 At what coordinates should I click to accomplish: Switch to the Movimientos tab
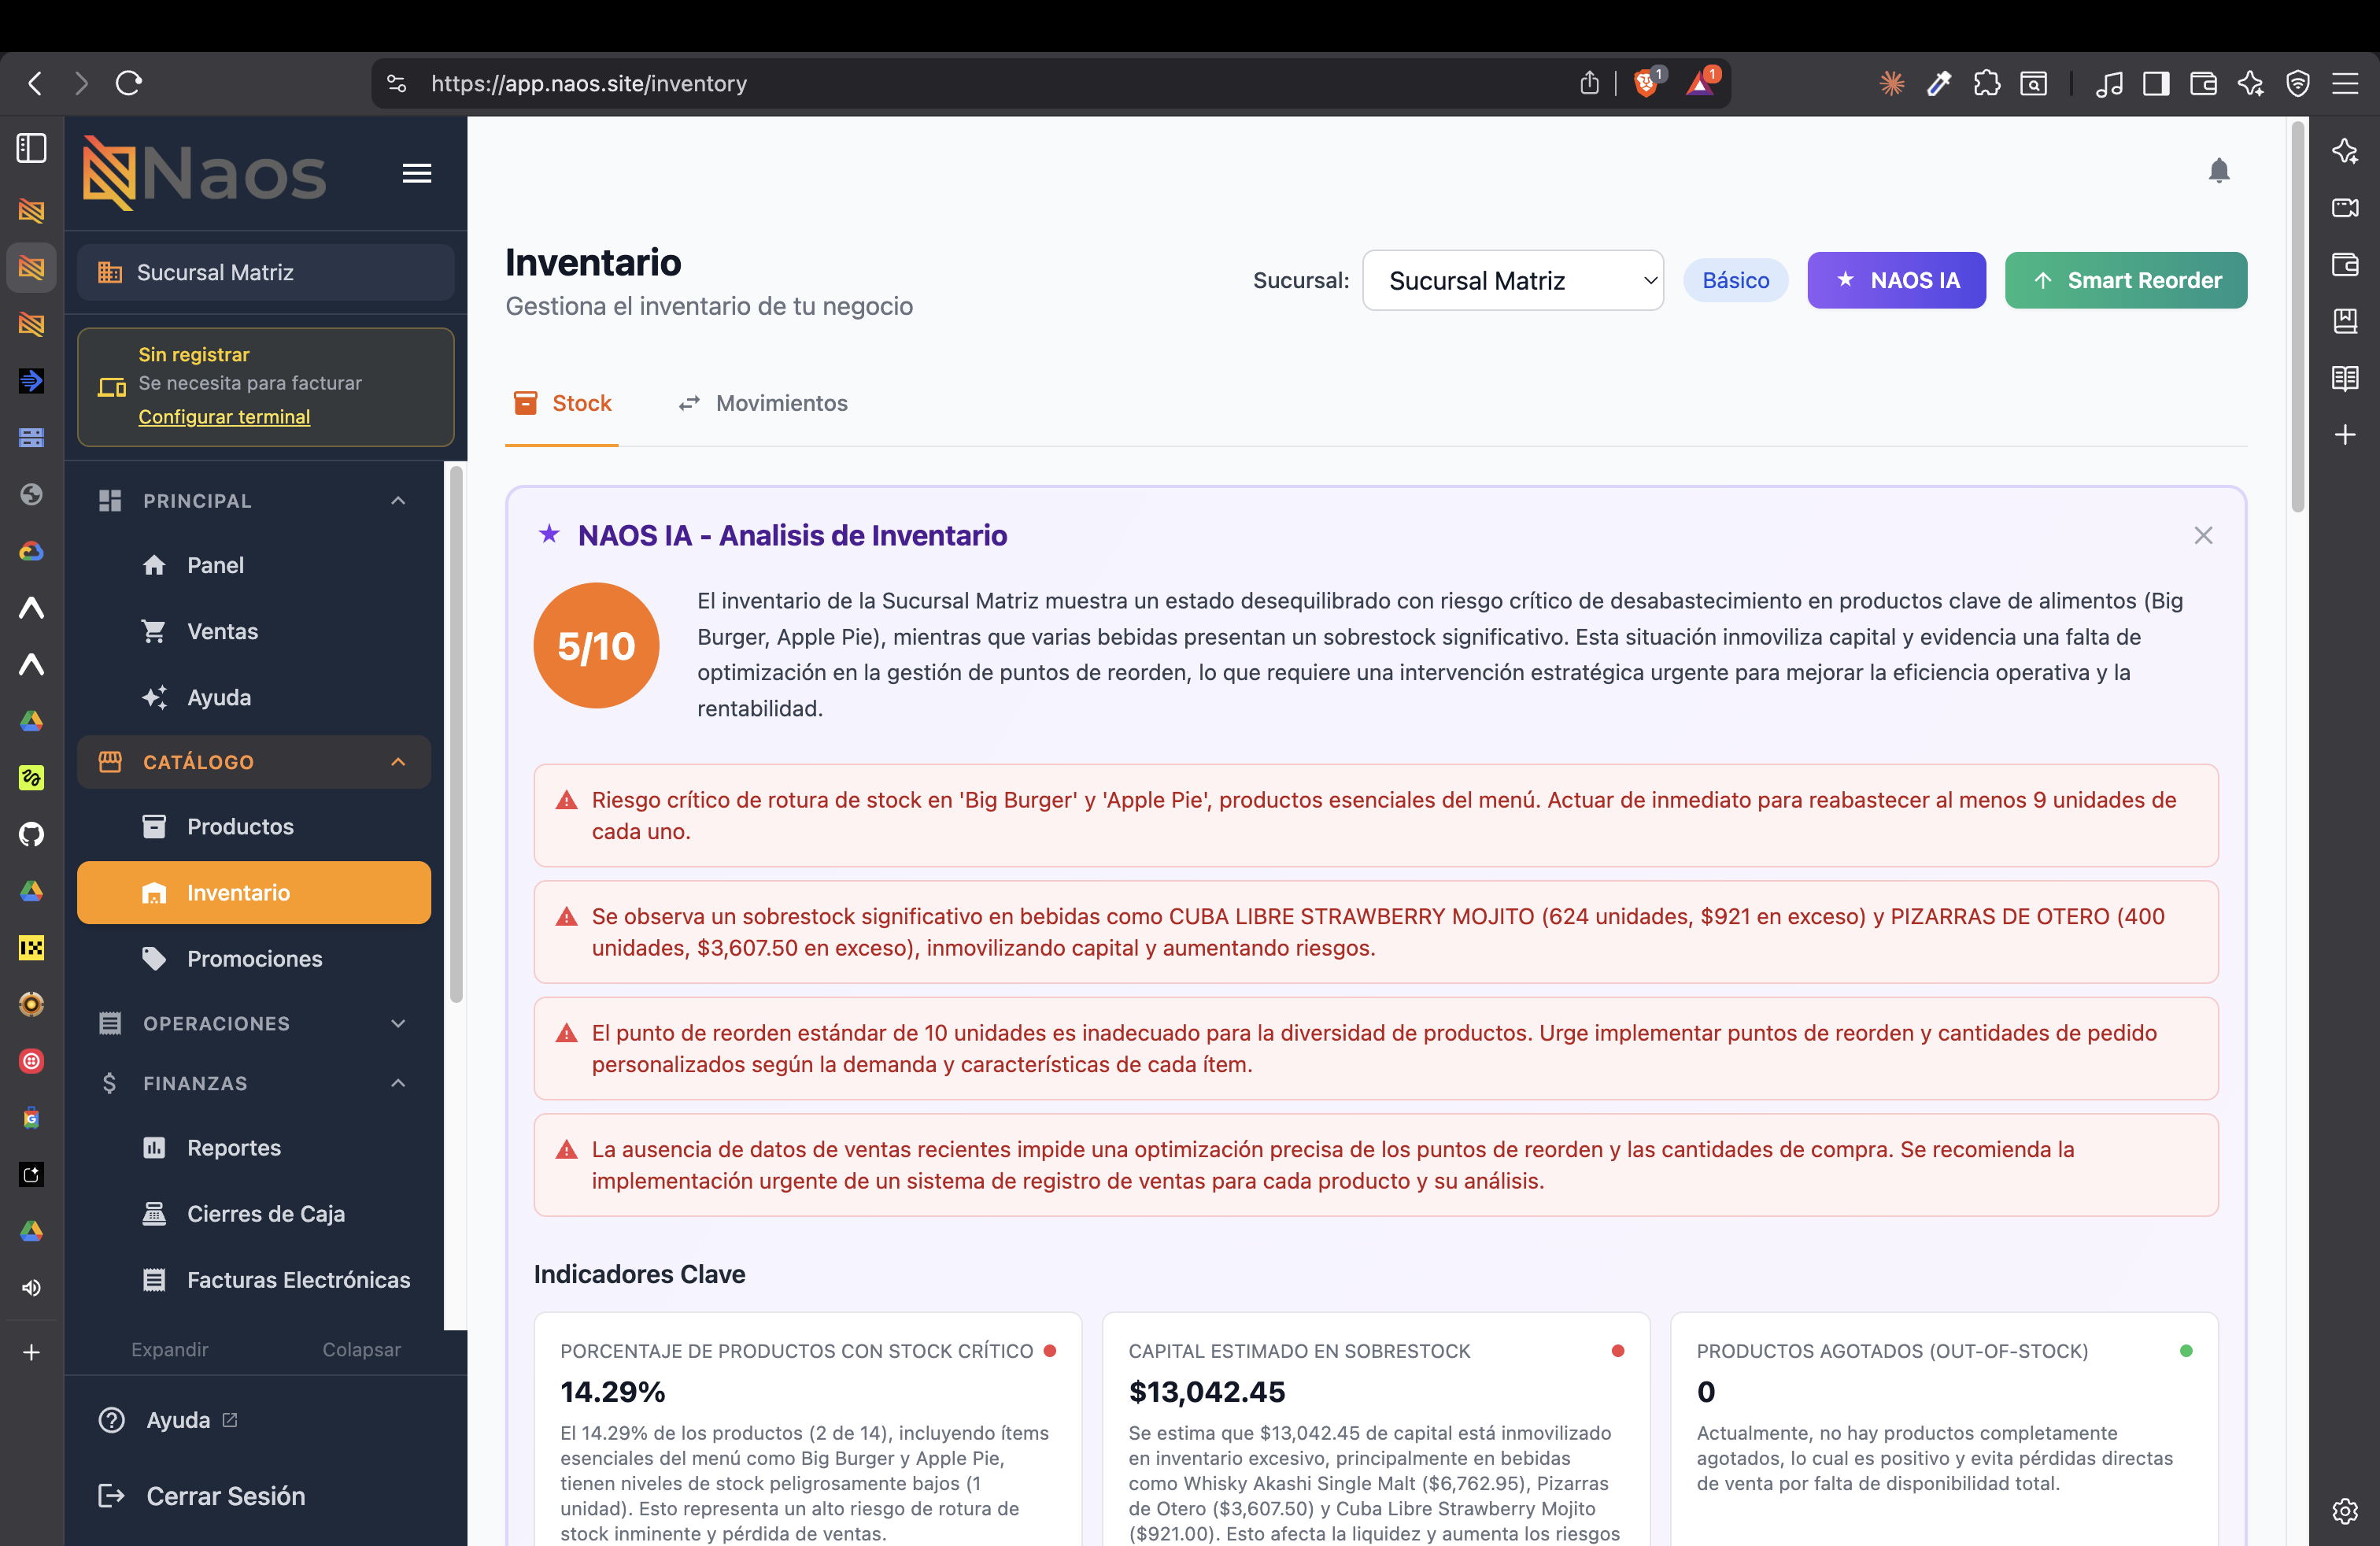tap(762, 403)
